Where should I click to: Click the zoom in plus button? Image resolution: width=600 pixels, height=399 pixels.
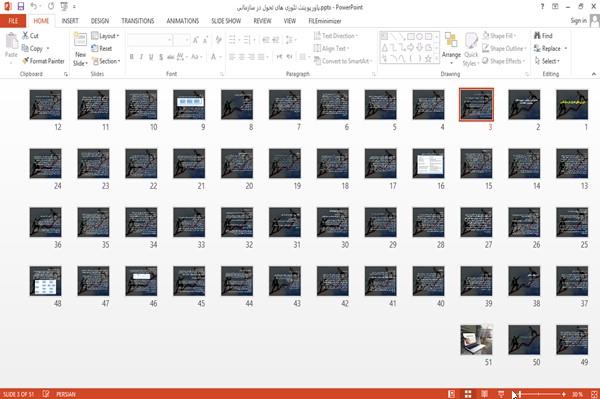click(564, 394)
